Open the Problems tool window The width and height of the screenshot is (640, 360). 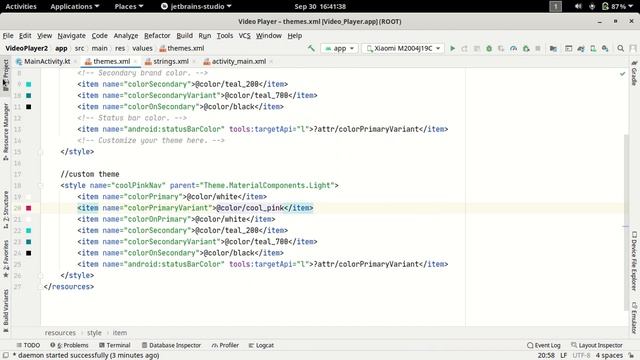pyautogui.click(x=69, y=345)
